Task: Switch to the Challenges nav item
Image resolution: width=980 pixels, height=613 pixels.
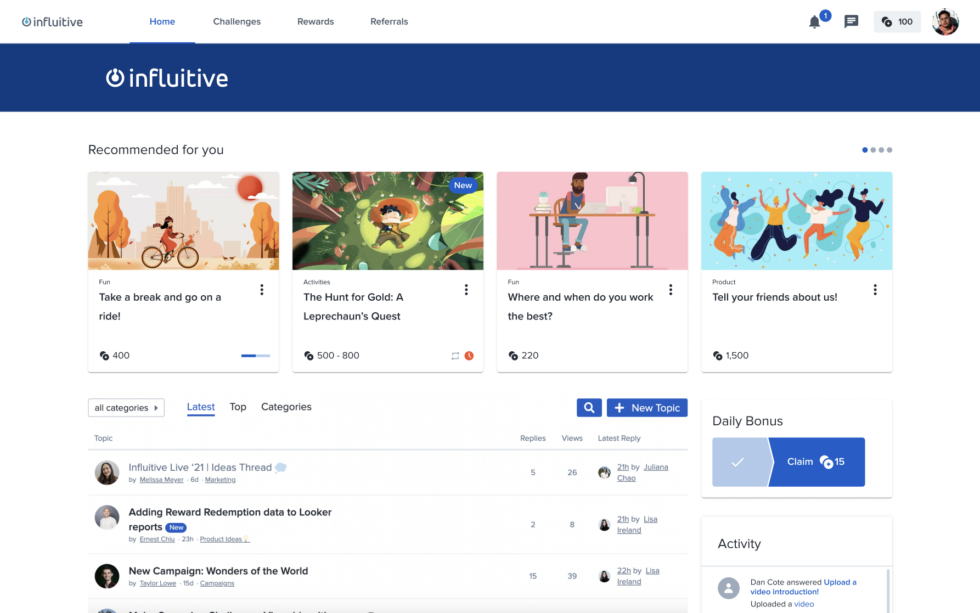Action: [x=236, y=21]
